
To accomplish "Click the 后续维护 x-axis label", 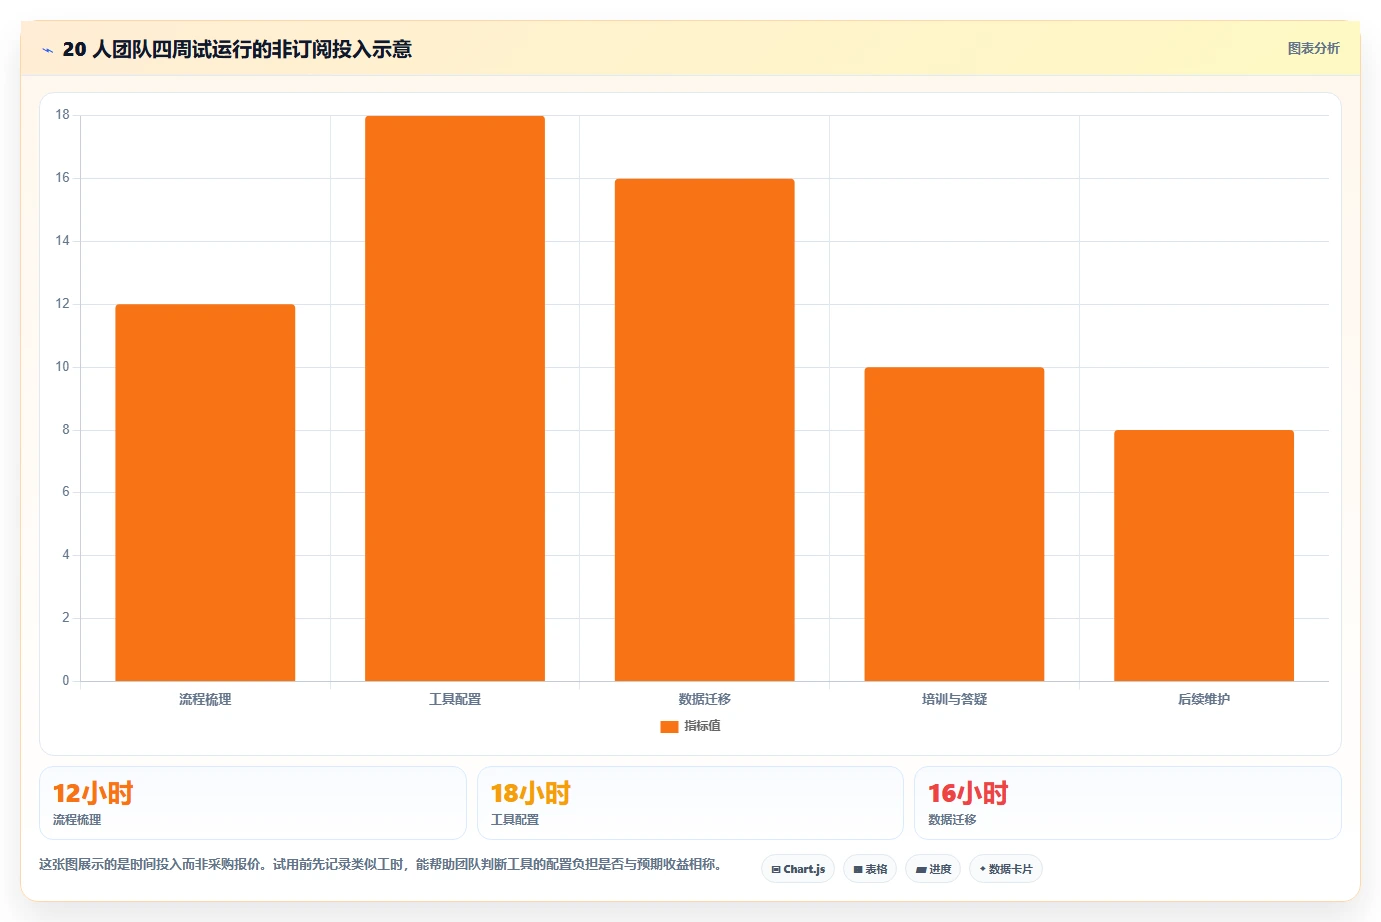I will pos(1204,700).
